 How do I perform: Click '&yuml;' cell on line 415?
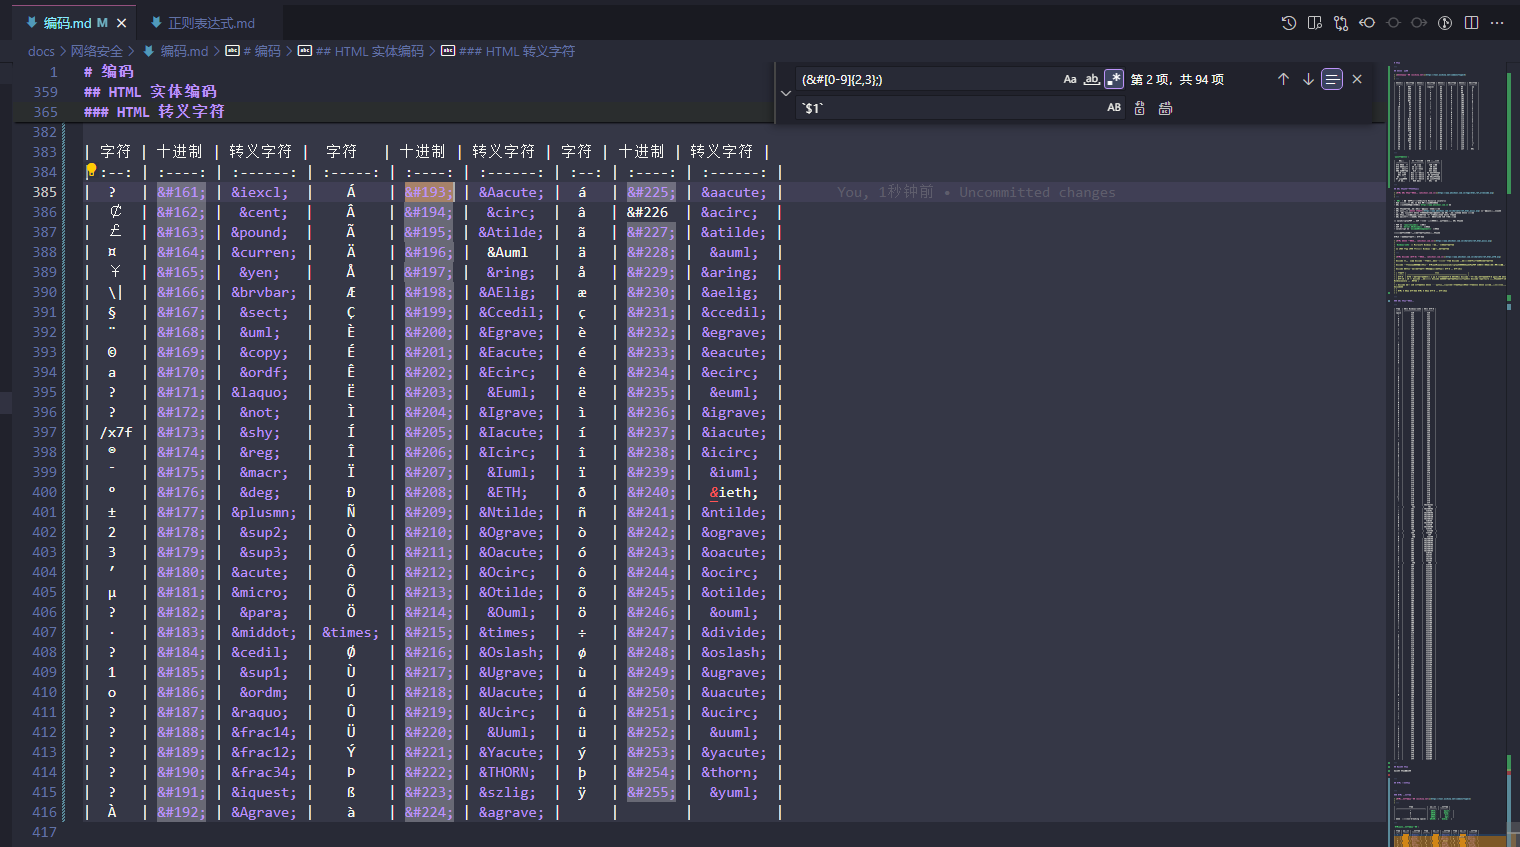point(734,792)
